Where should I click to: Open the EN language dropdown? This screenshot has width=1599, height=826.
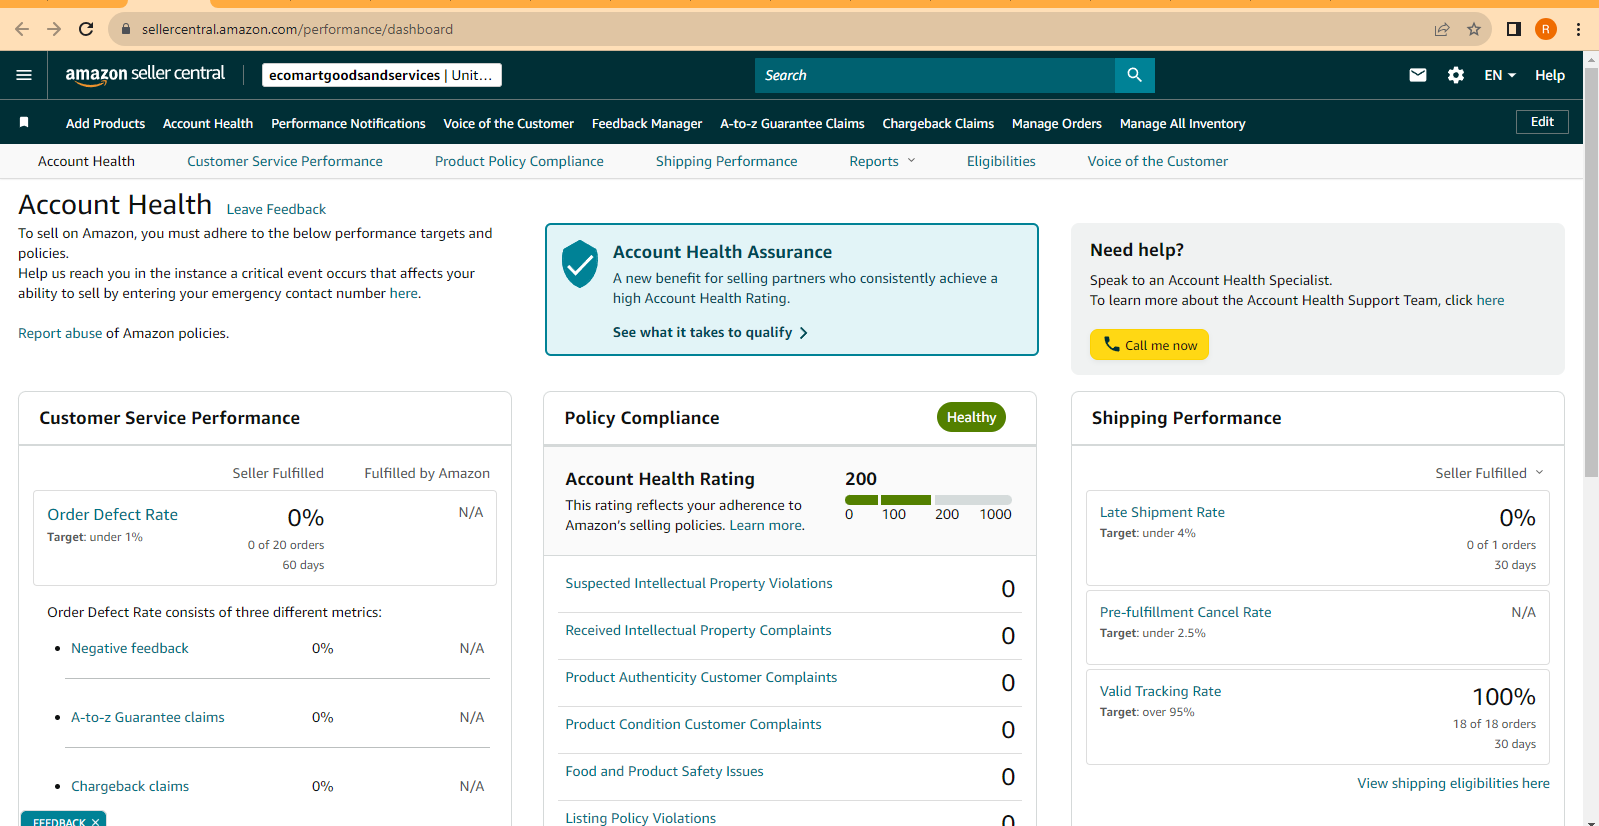click(1500, 75)
